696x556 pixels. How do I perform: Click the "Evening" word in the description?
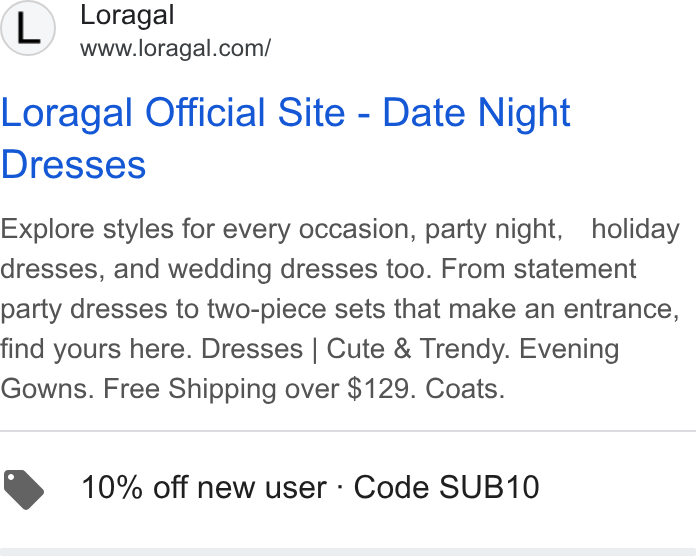[x=569, y=349]
